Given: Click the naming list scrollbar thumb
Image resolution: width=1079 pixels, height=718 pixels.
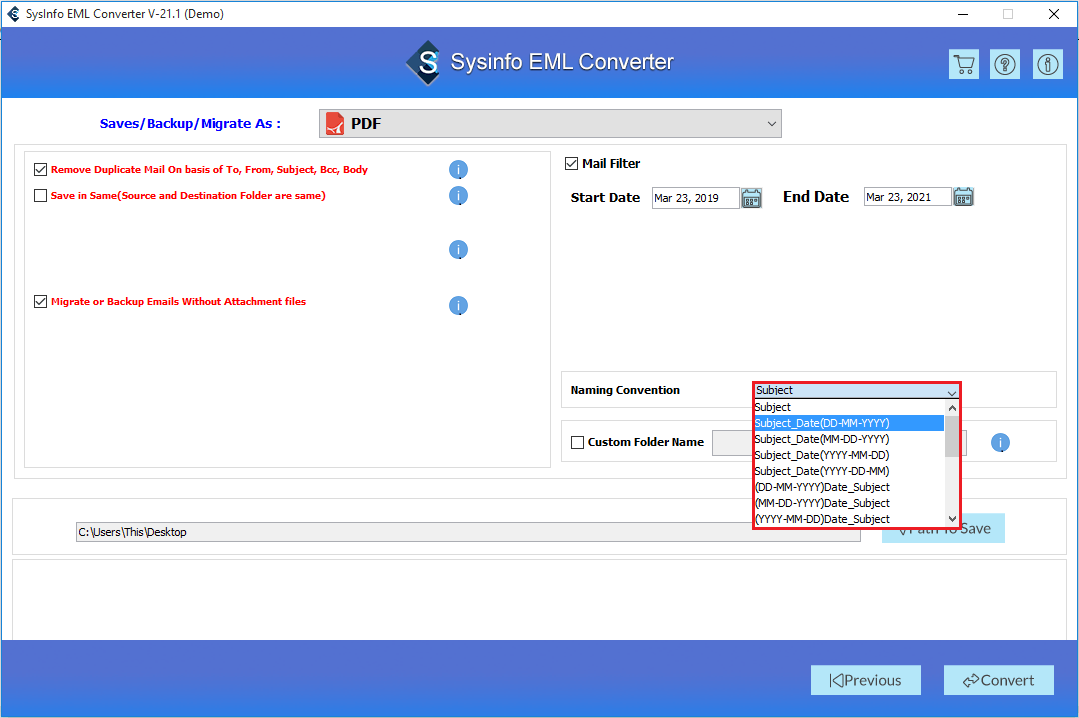Looking at the screenshot, I should pyautogui.click(x=952, y=436).
